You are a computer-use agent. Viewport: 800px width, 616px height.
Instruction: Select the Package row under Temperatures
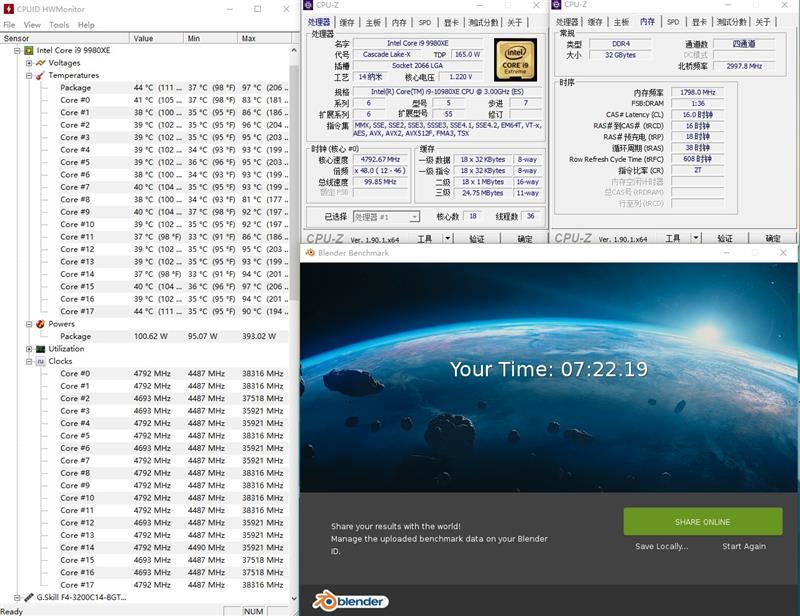pos(173,88)
